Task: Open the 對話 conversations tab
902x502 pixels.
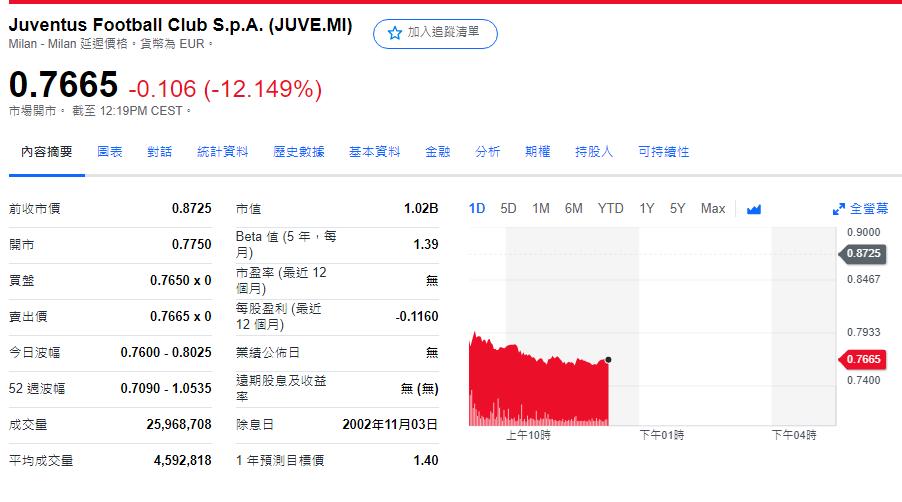Action: [159, 152]
